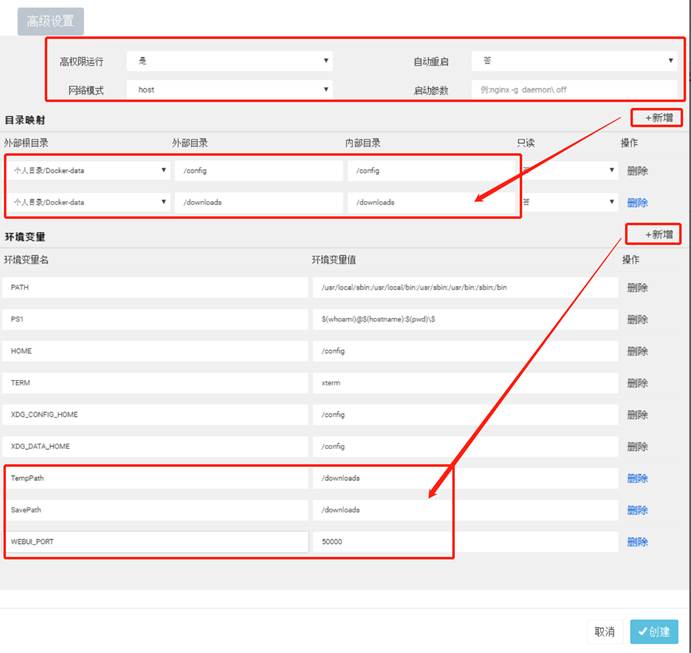Click the 启动参数 input field
The width and height of the screenshot is (691, 653).
coord(573,89)
